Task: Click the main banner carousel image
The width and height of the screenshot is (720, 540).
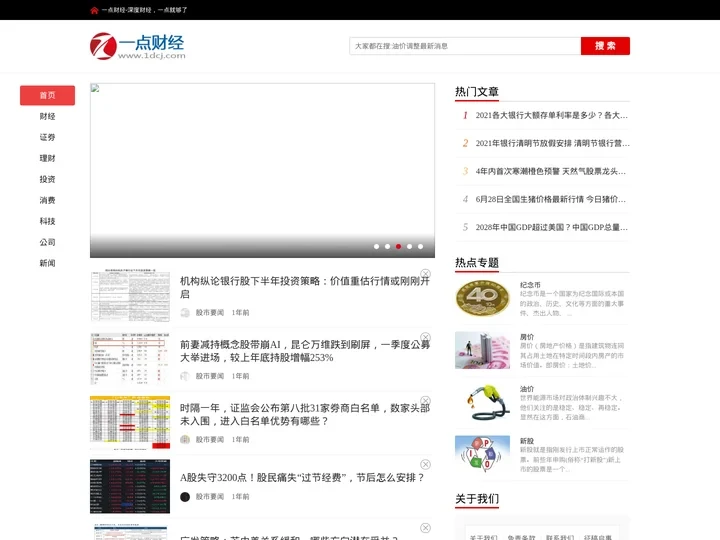Action: (x=262, y=170)
